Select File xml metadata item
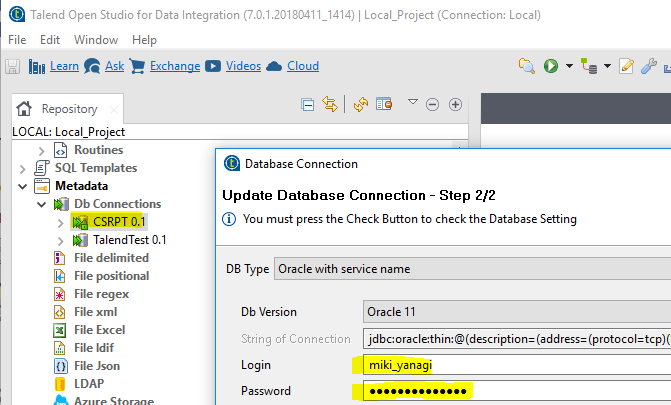Screen dimensions: 671x405 pos(95,312)
